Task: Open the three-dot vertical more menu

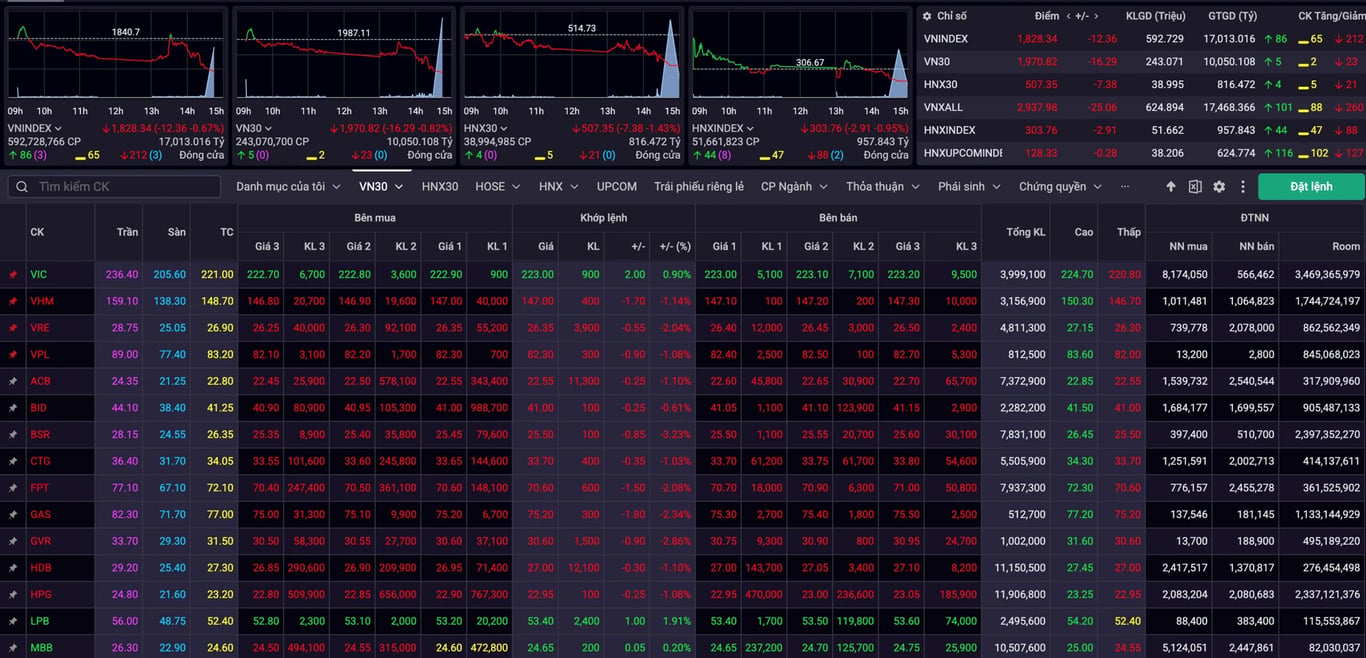Action: click(1243, 187)
